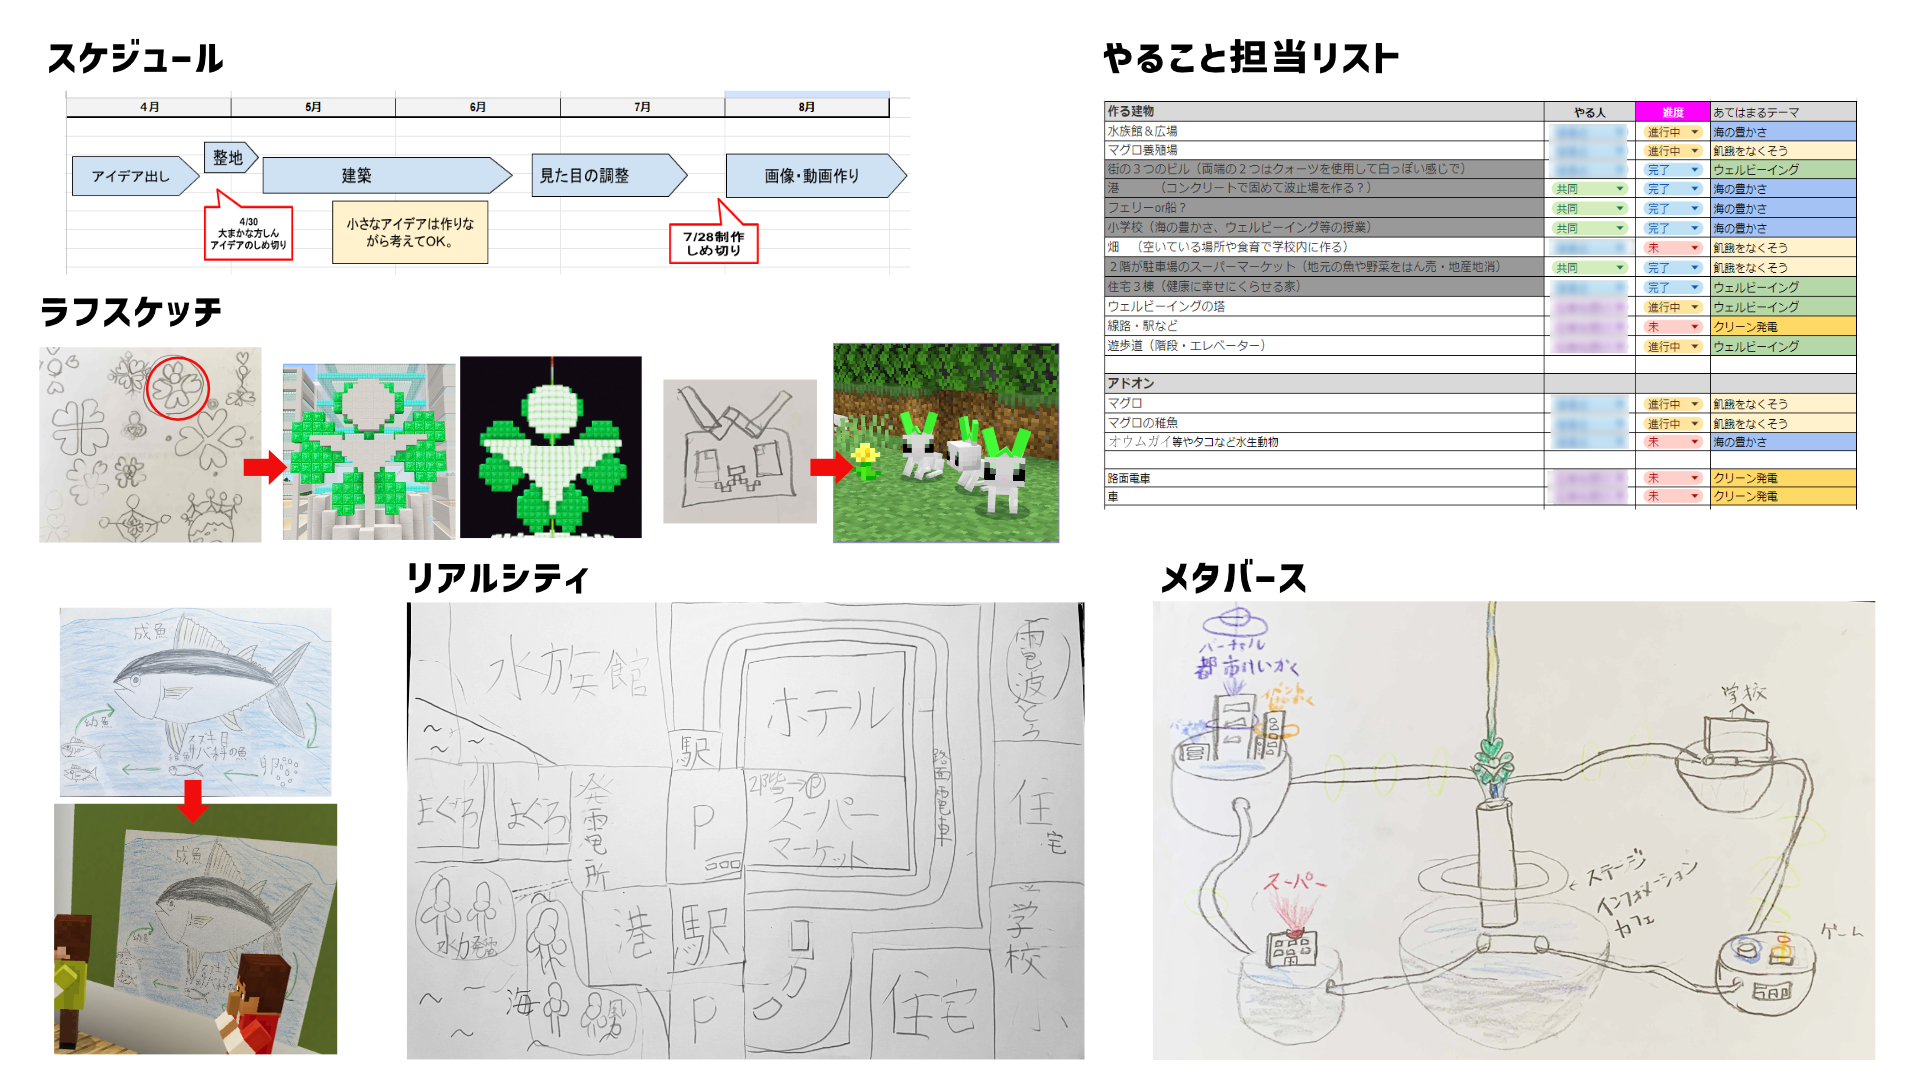The width and height of the screenshot is (1920, 1080).
Task: Click the オウムガイ等やタコなど水生動物 cell
Action: (1324, 442)
